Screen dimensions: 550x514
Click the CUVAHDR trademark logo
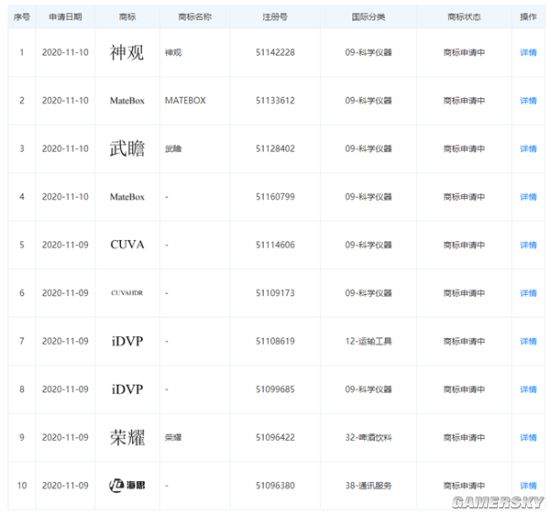coord(127,293)
